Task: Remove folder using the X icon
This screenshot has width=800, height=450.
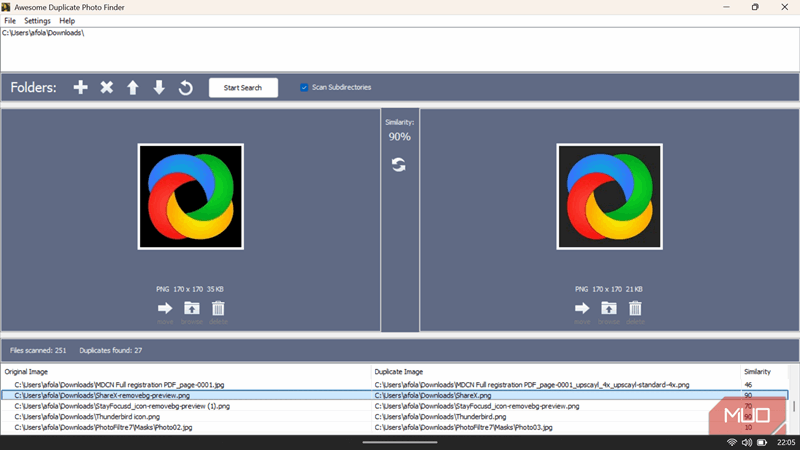Action: click(107, 88)
